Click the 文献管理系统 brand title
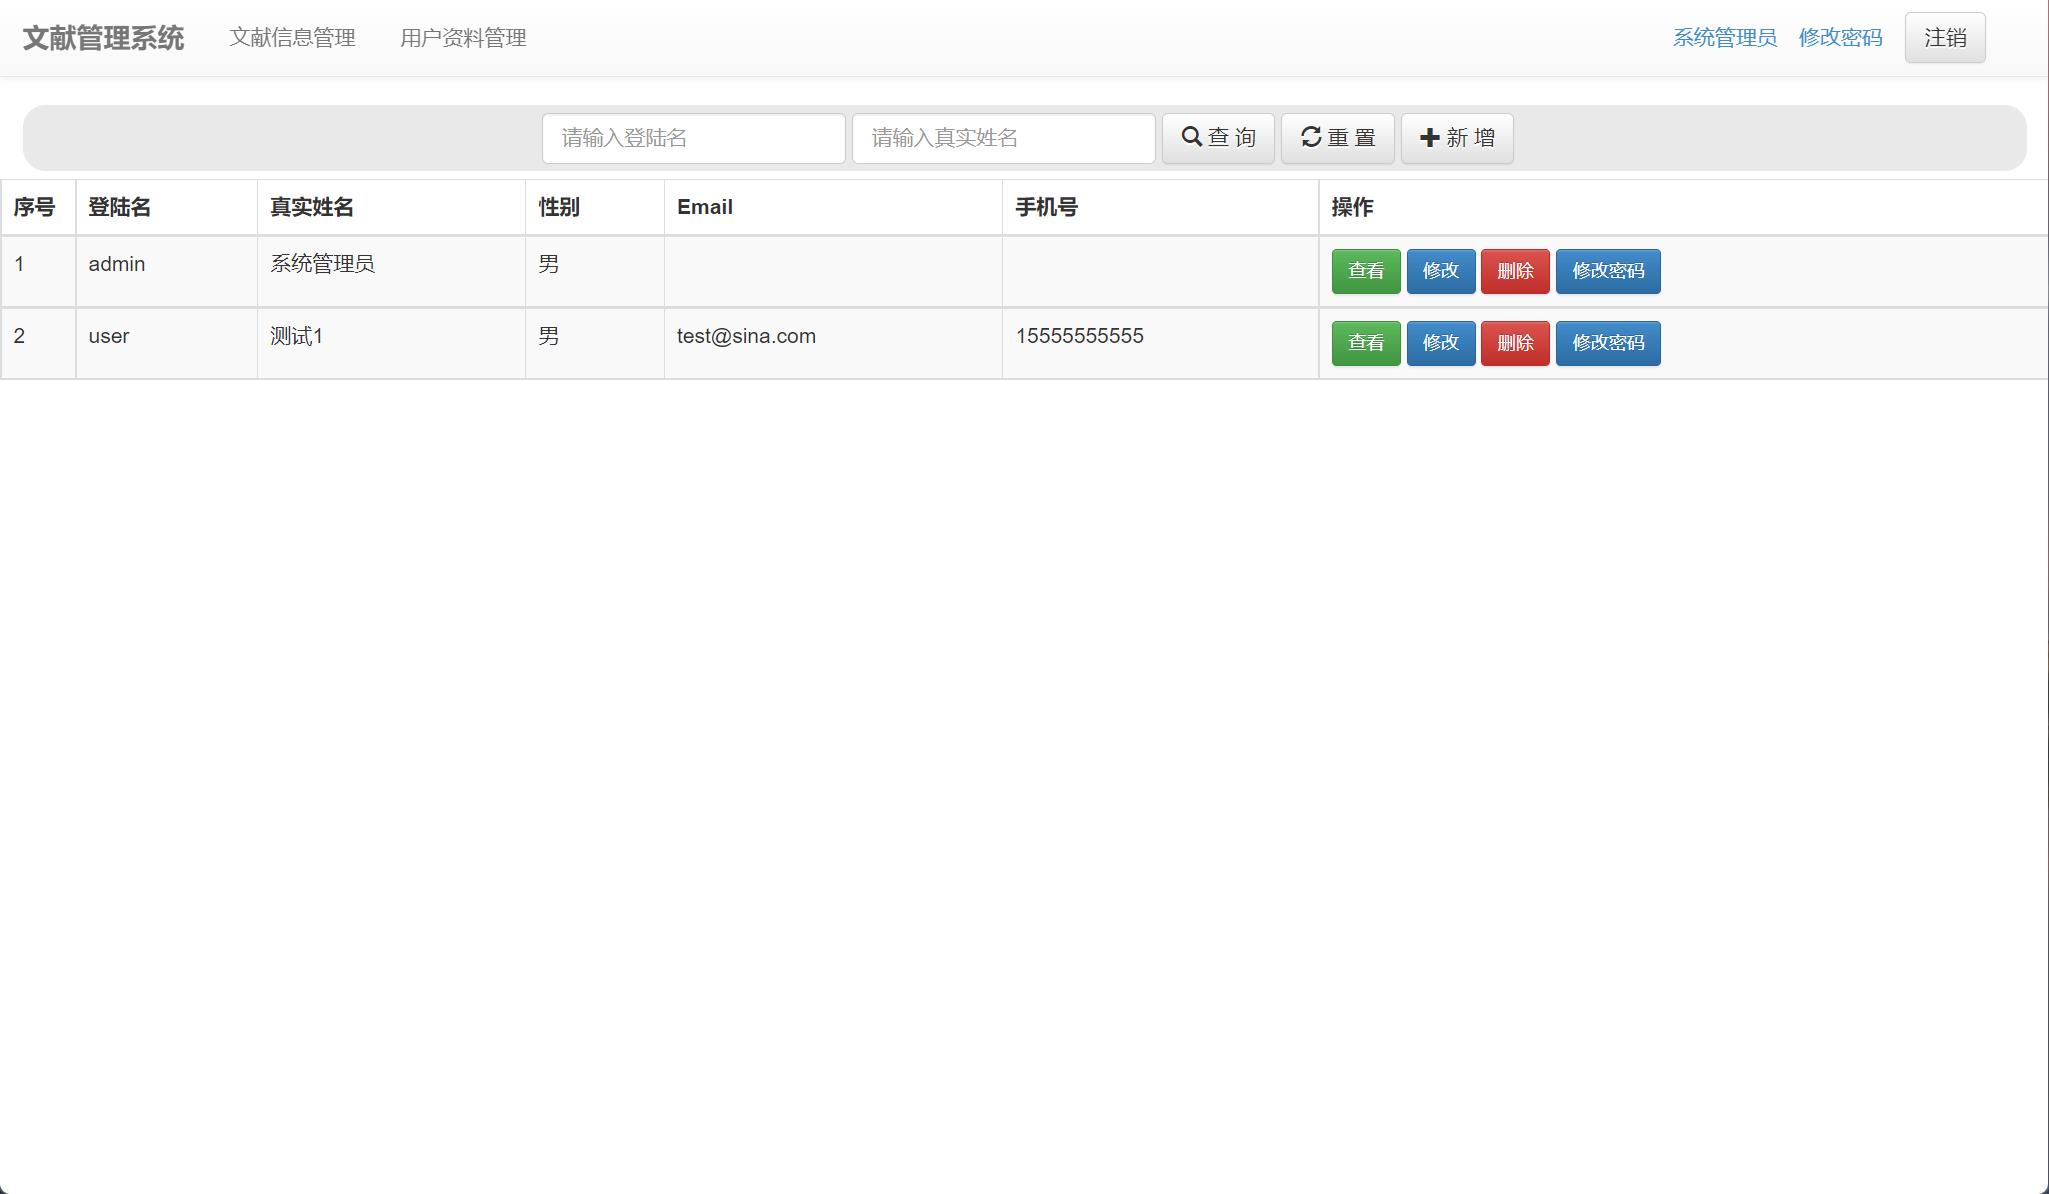The height and width of the screenshot is (1194, 2049). pos(103,38)
